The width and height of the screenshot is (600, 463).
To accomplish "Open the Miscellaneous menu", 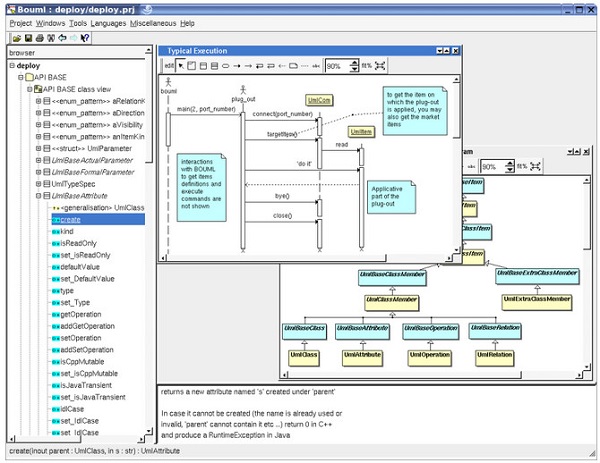I will [152, 22].
